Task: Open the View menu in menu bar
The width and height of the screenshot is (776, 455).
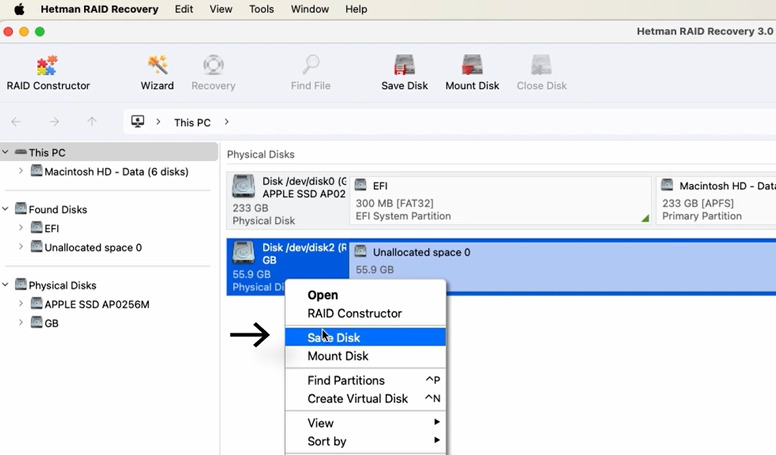Action: pyautogui.click(x=221, y=9)
